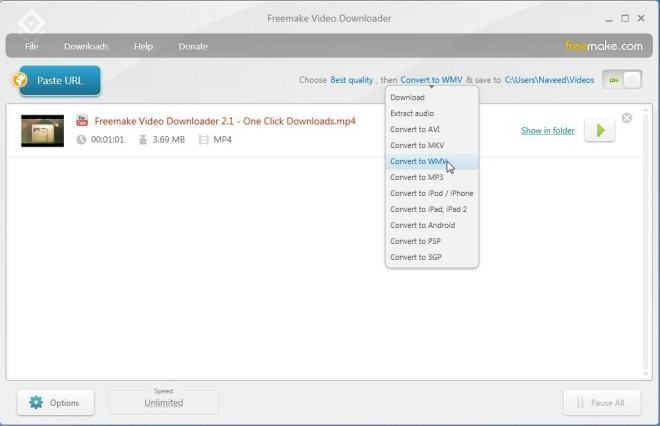660x426 pixels.
Task: Click the Freemake diamond logo icon
Action: click(x=31, y=23)
